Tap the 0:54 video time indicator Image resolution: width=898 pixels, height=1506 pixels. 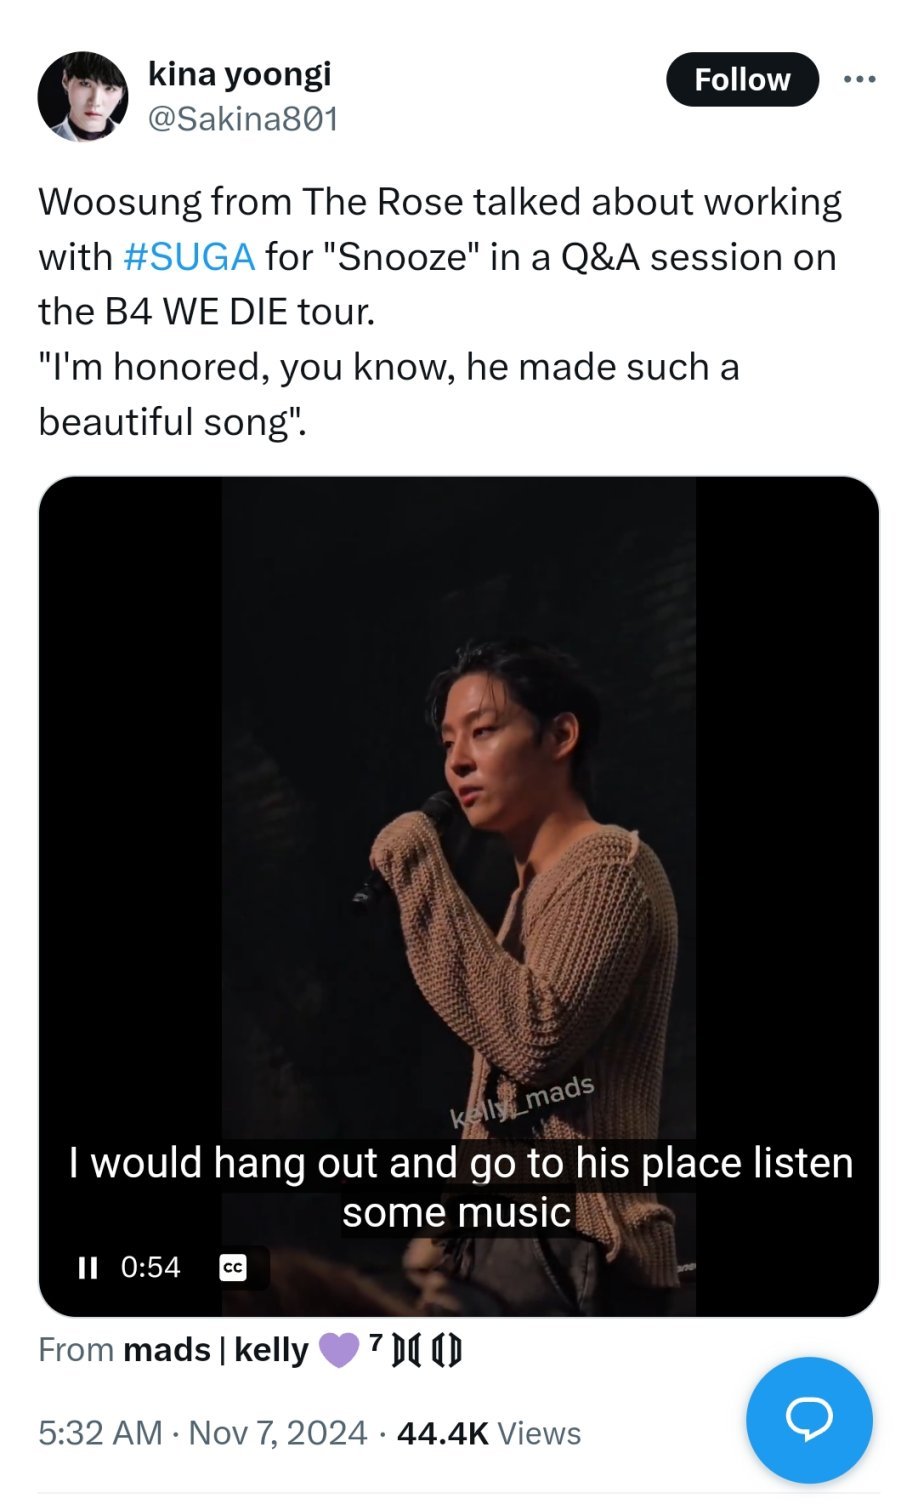coord(150,1268)
